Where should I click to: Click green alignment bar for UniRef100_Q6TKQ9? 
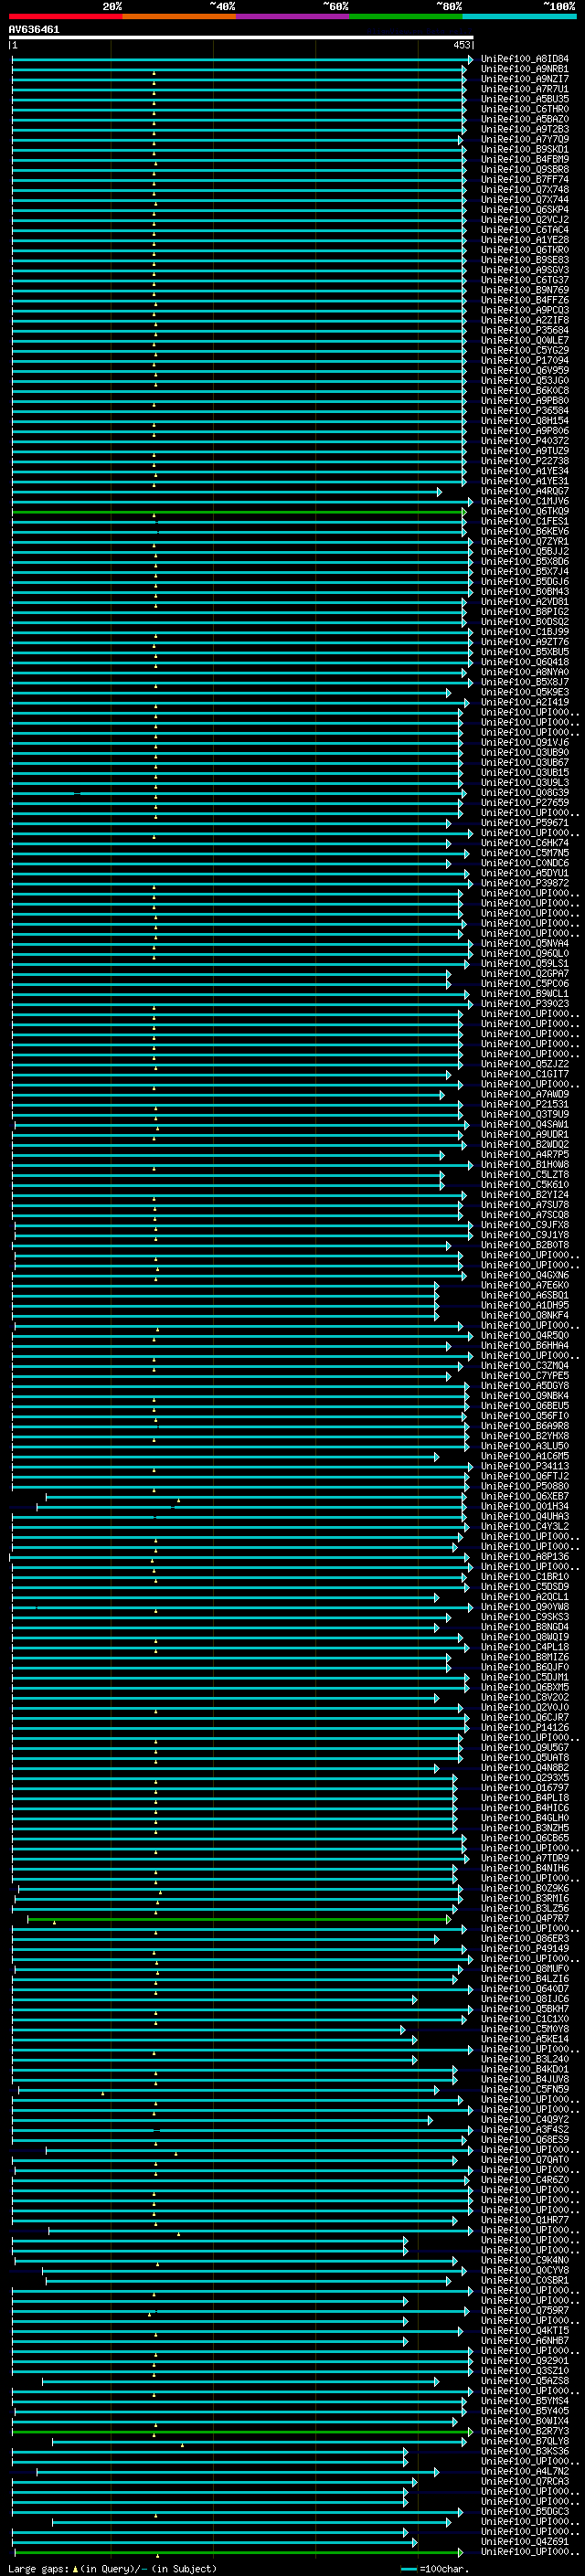239,511
